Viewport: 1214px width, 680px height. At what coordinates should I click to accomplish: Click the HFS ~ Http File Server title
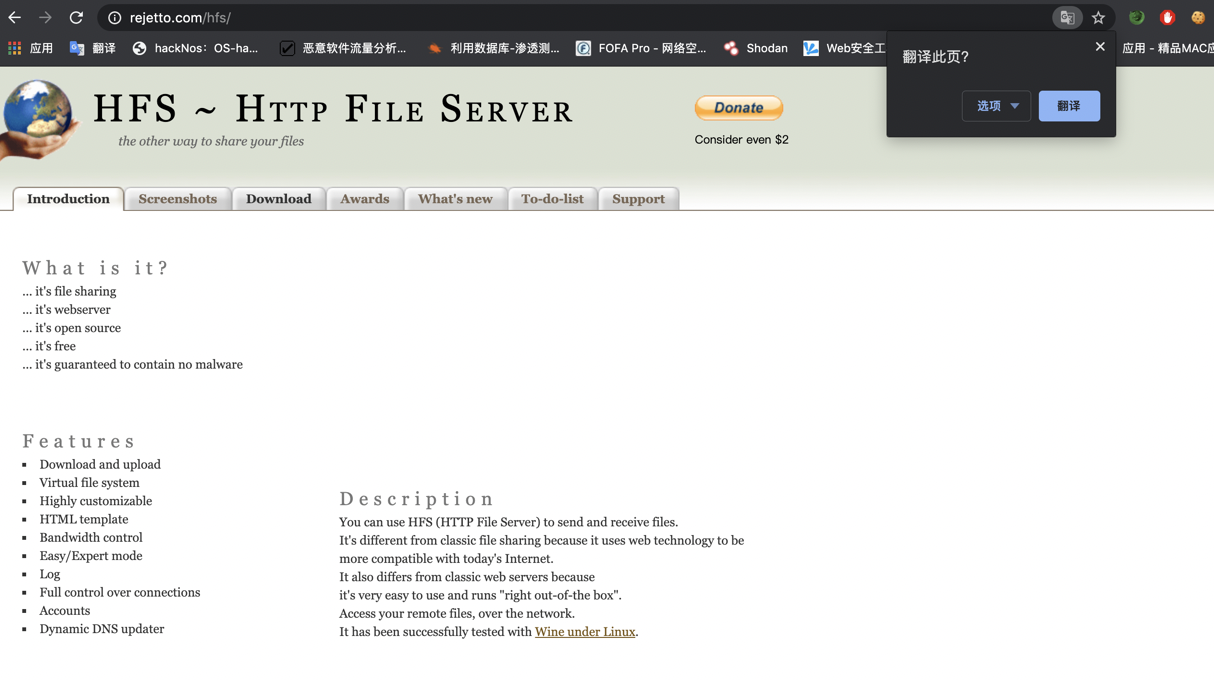[x=333, y=109]
